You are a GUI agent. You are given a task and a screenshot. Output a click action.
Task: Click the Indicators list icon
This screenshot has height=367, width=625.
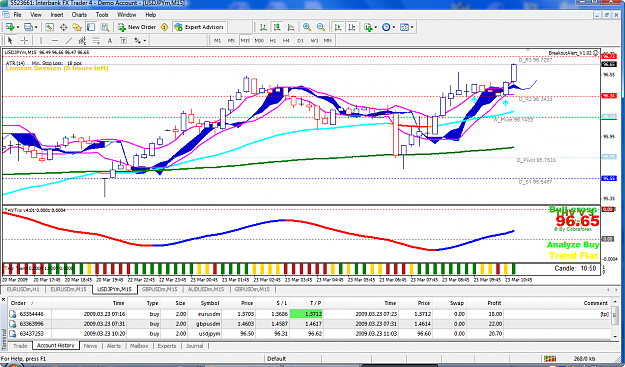coord(368,27)
